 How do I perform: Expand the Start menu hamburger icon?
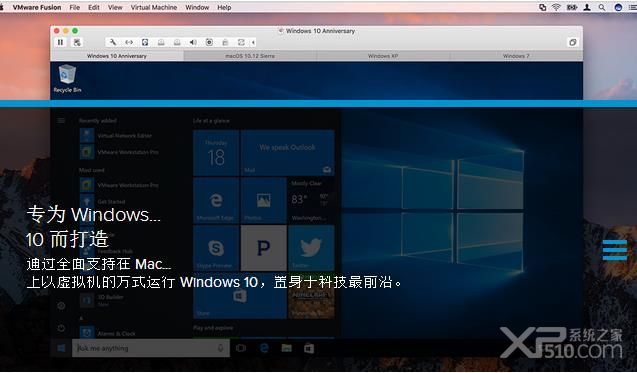pos(61,121)
